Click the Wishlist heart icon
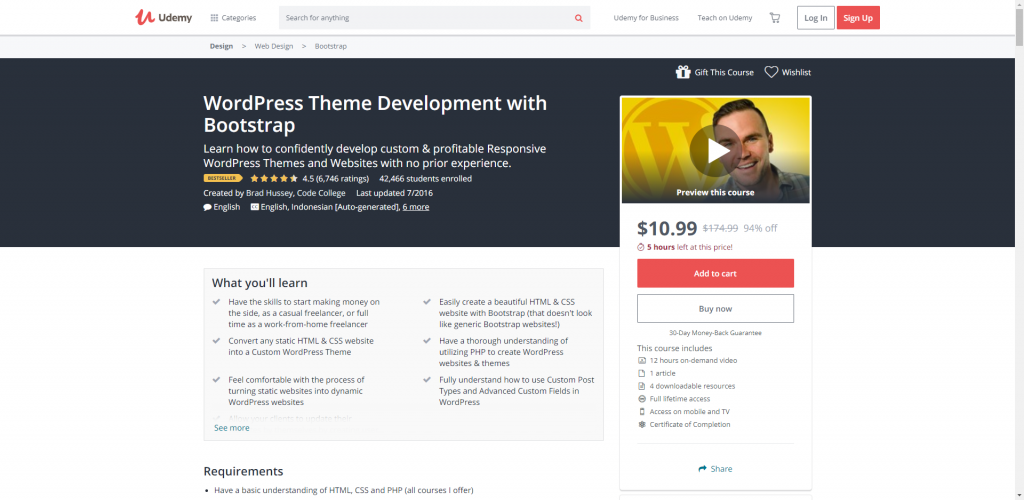 click(771, 72)
